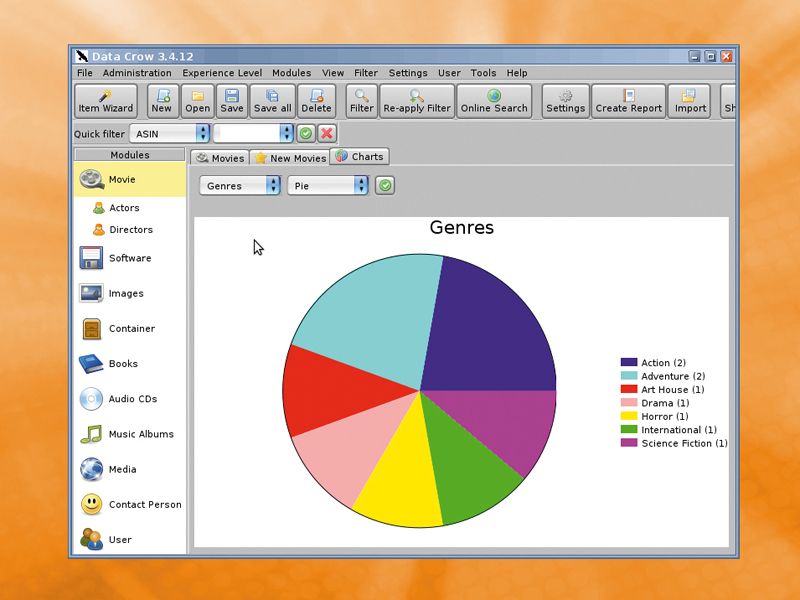Viewport: 800px width, 600px height.
Task: Click the Delete toolbar icon
Action: click(x=317, y=99)
